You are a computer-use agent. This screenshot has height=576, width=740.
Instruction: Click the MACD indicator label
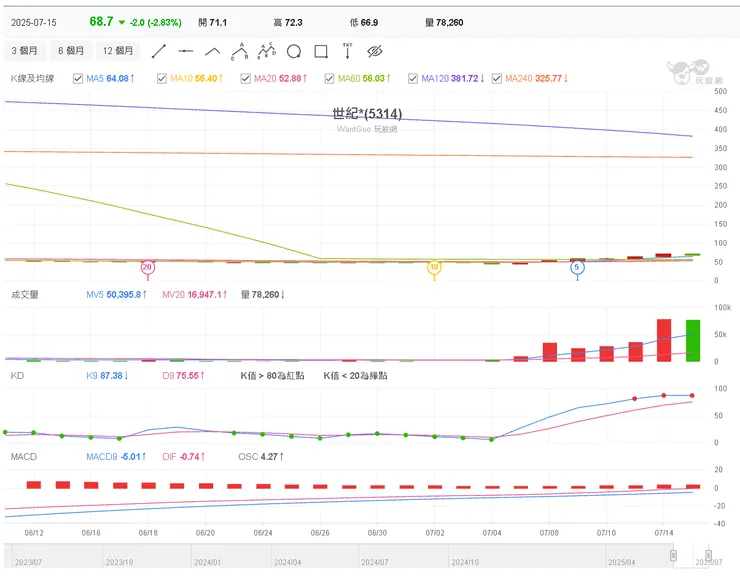[24, 457]
